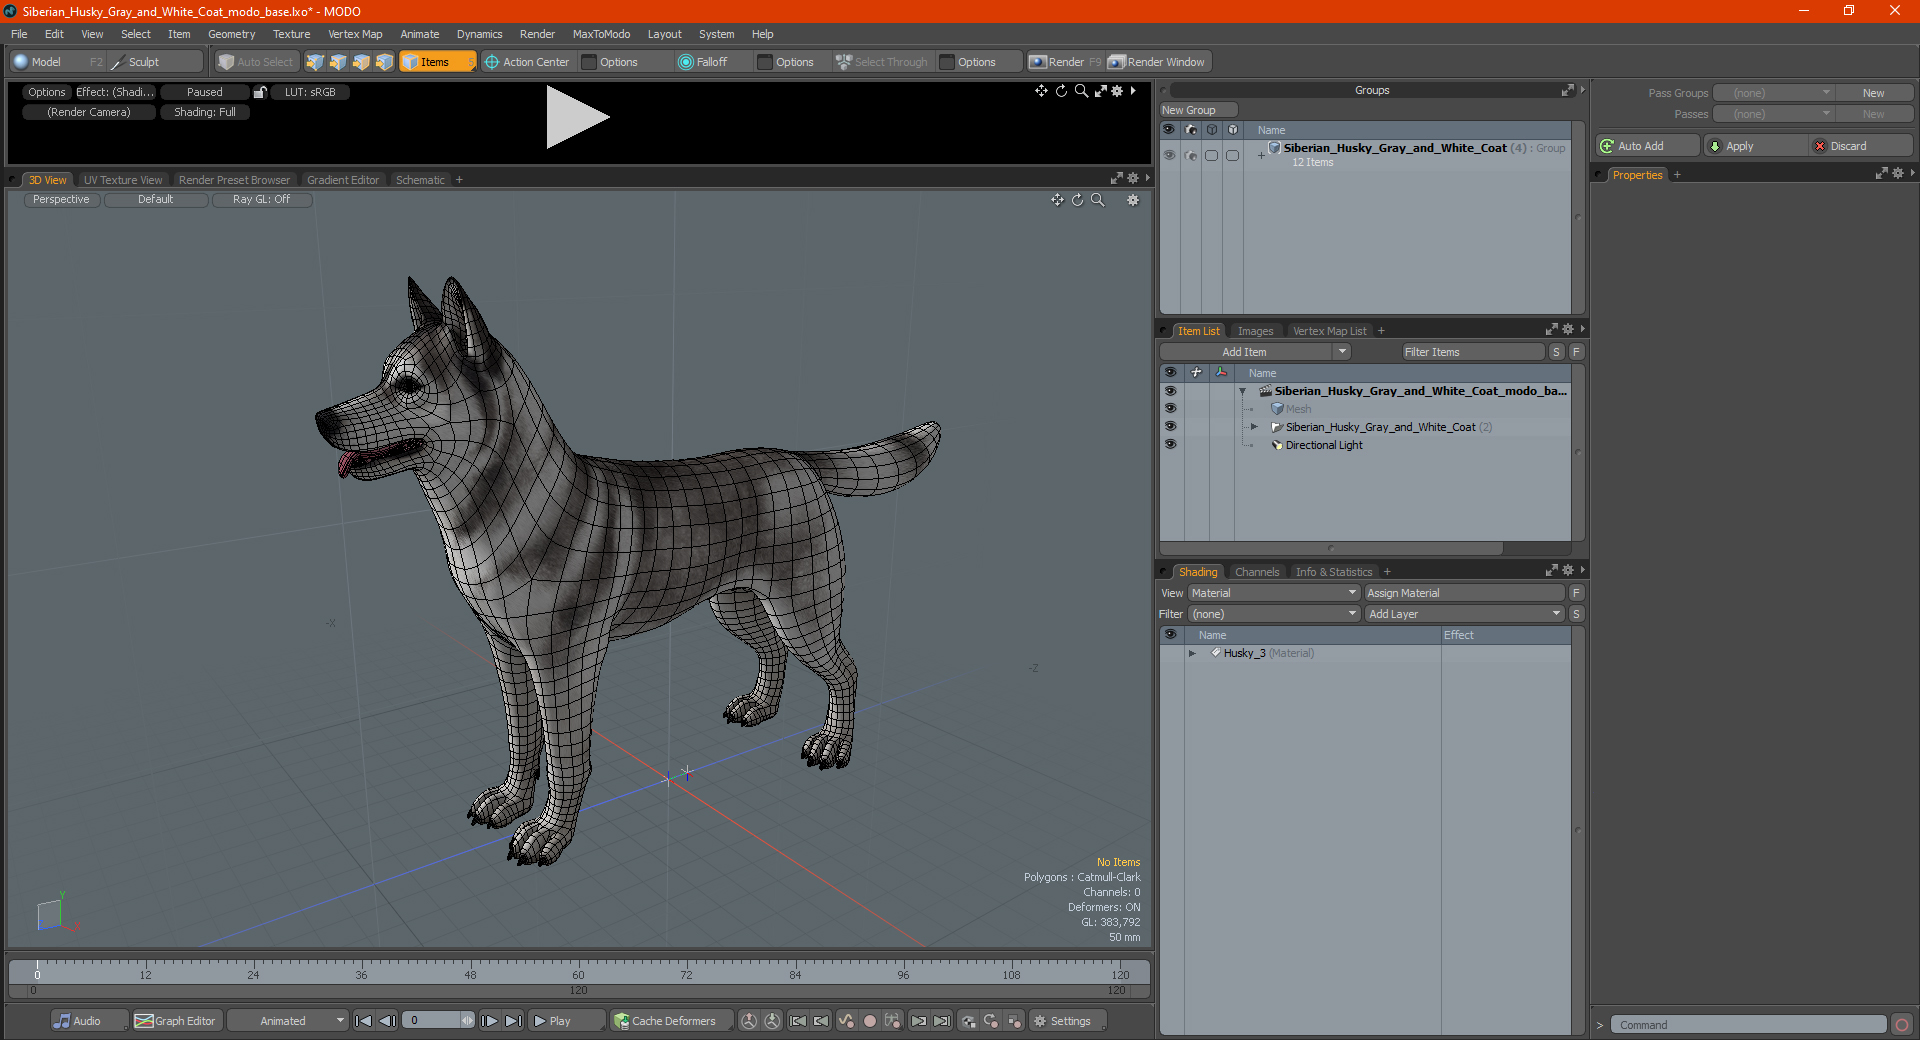The height and width of the screenshot is (1040, 1920).
Task: Click the lock icon beside LUT: sRGB
Action: 260,92
